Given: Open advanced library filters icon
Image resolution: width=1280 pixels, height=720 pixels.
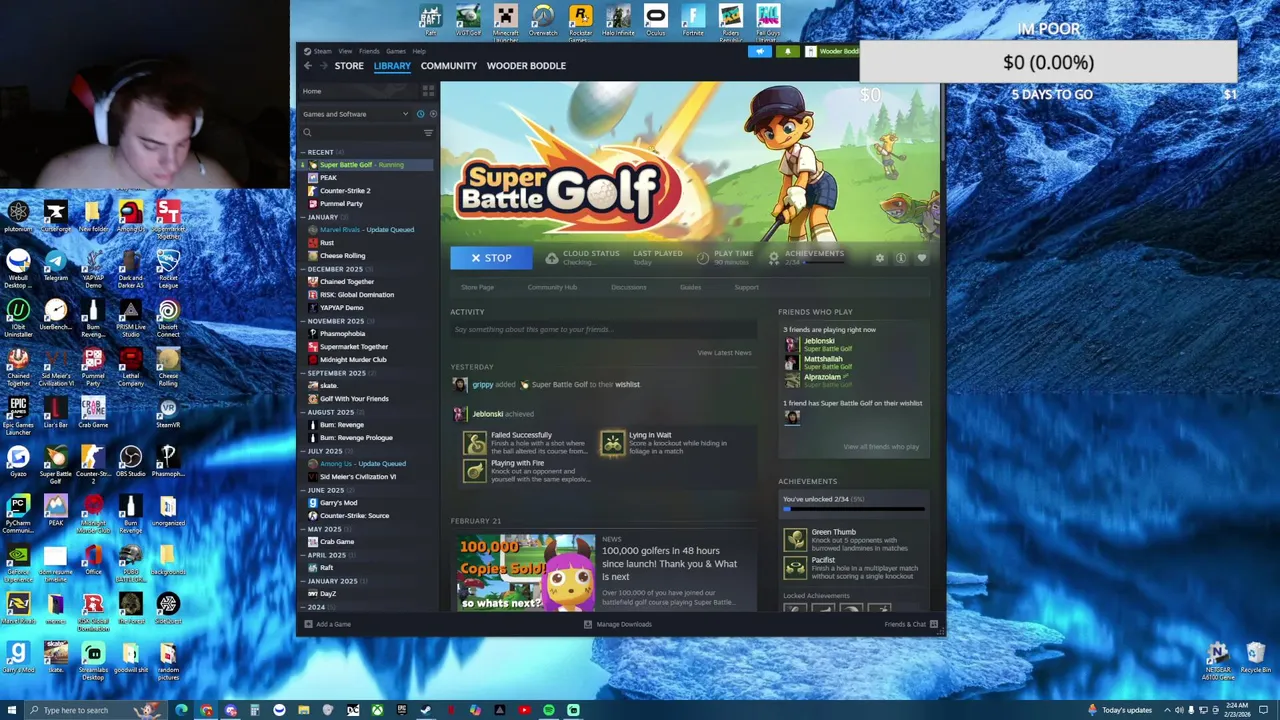Looking at the screenshot, I should click(x=428, y=133).
